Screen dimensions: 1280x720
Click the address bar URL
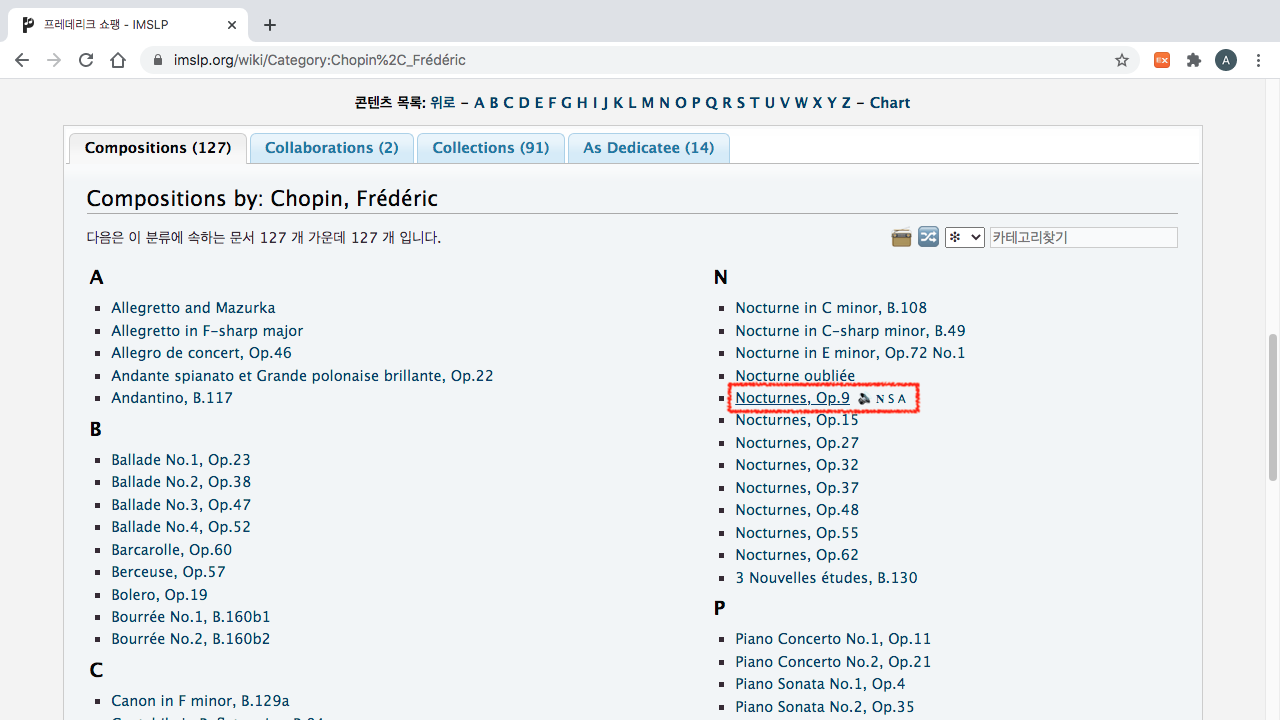coord(320,60)
